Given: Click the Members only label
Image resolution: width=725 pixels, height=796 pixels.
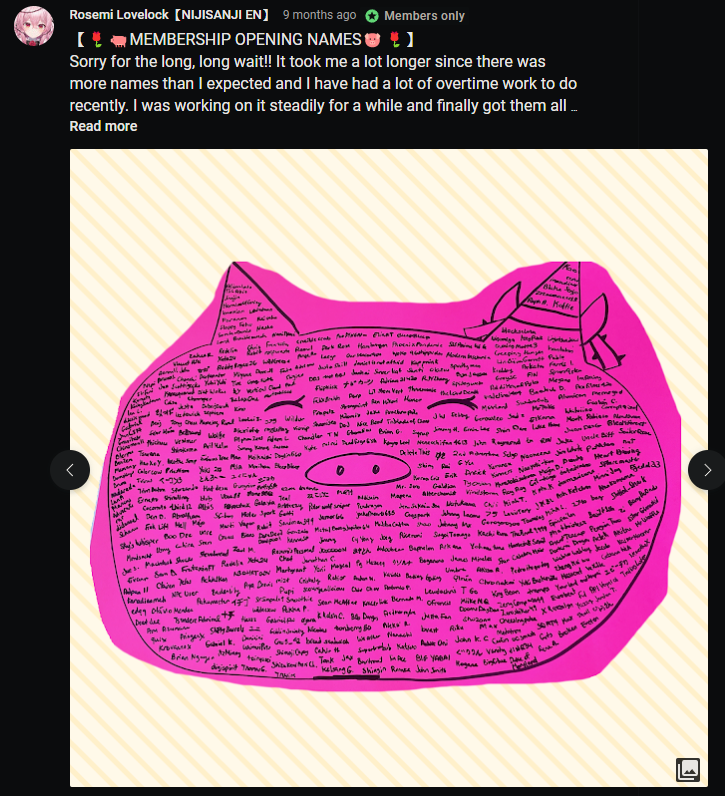Looking at the screenshot, I should click(x=424, y=16).
